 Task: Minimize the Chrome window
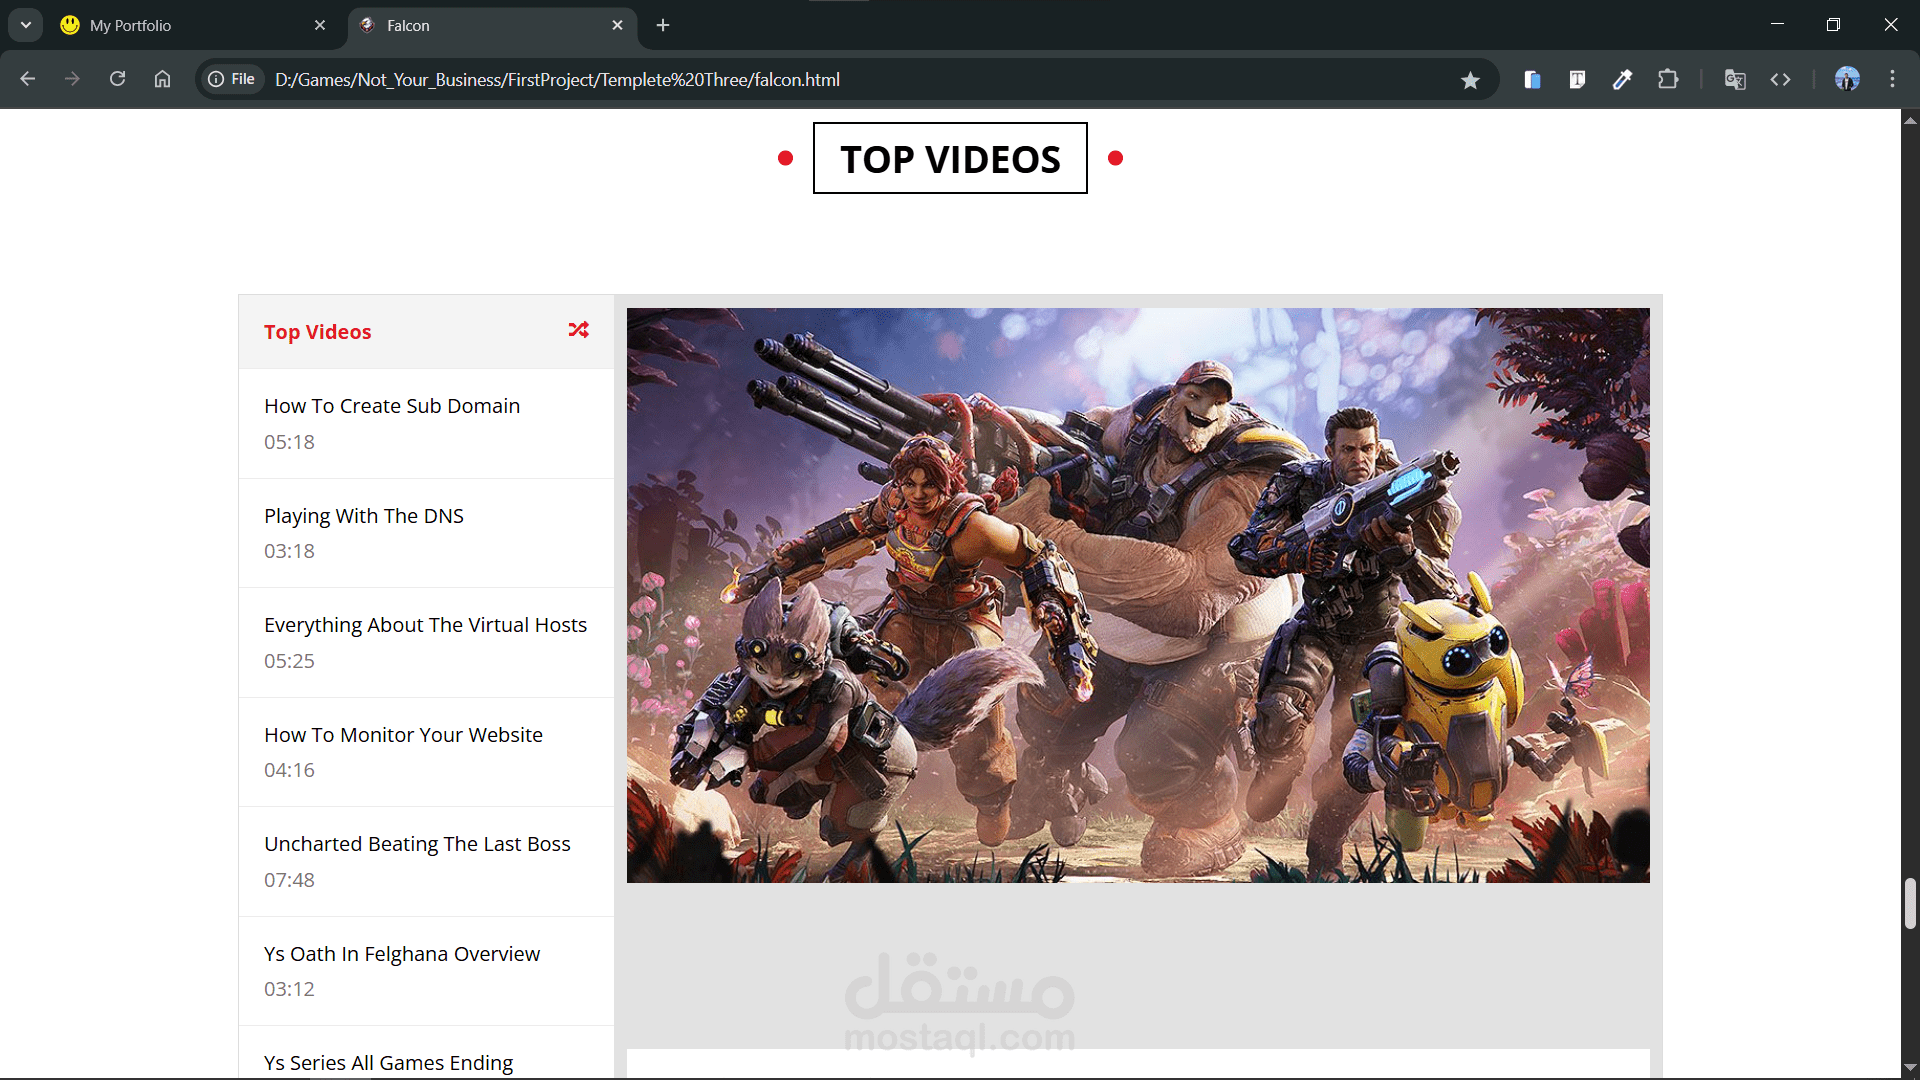point(1777,25)
